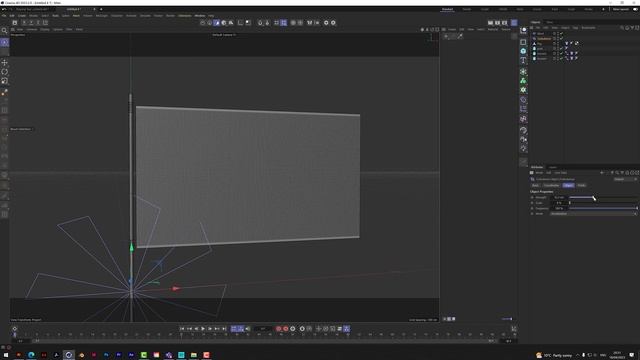Open the Bookmarks menu in Object Manager
This screenshot has height=360, width=640.
tap(588, 28)
